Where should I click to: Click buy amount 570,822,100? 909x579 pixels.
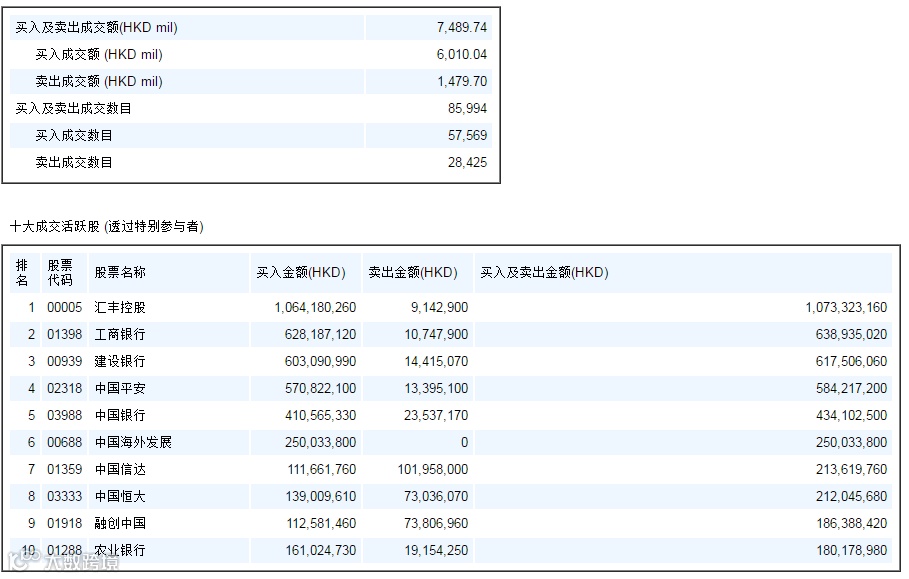point(321,388)
